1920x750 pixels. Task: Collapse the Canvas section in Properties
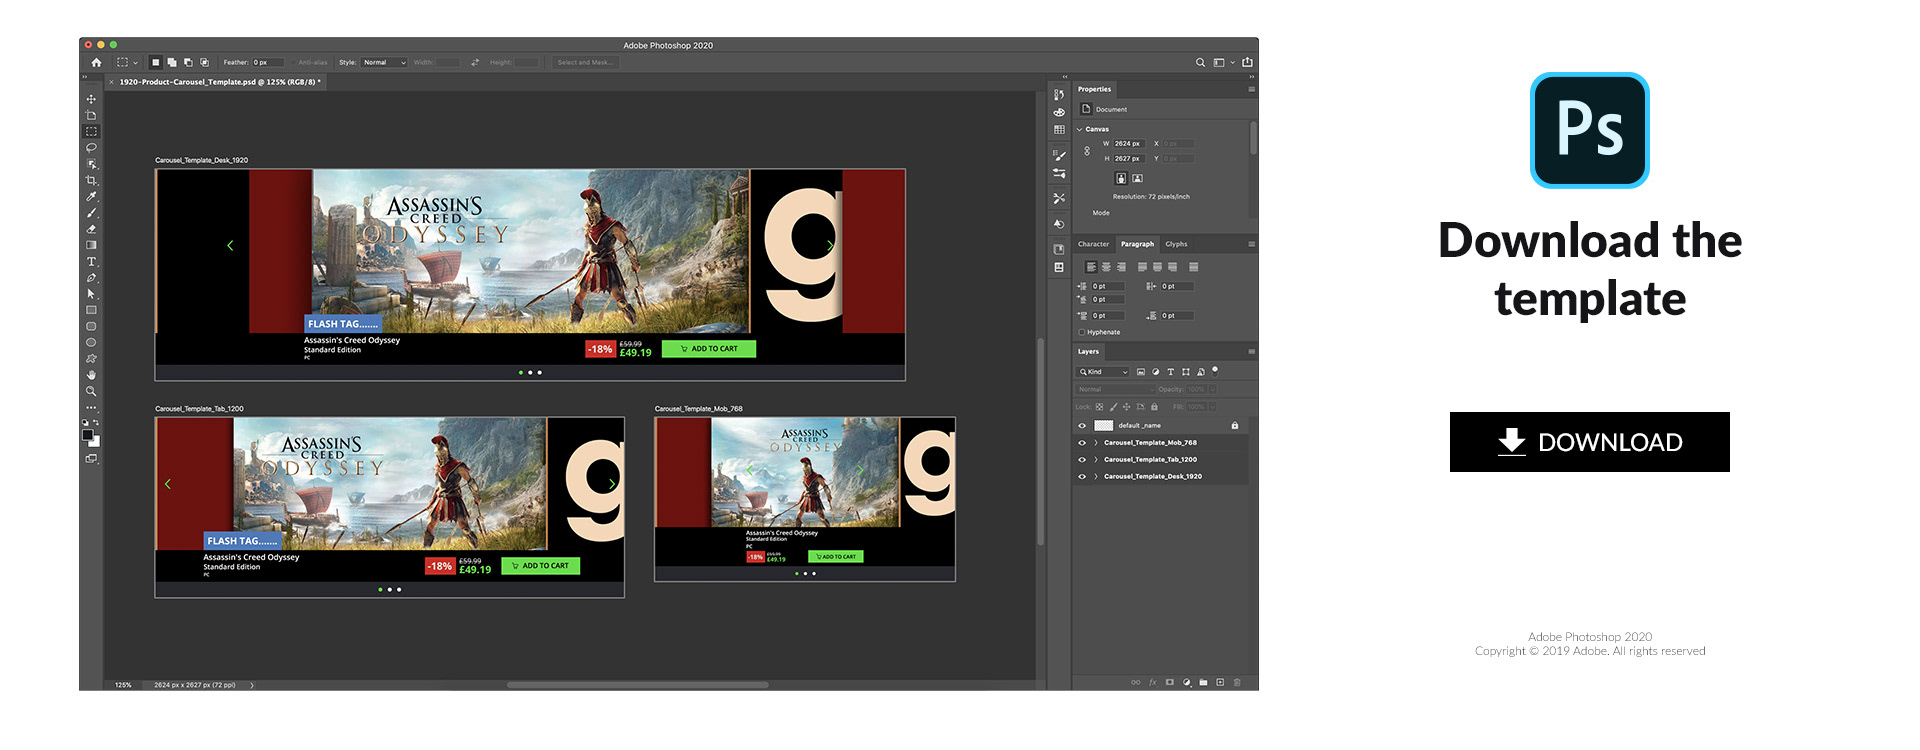[1080, 129]
